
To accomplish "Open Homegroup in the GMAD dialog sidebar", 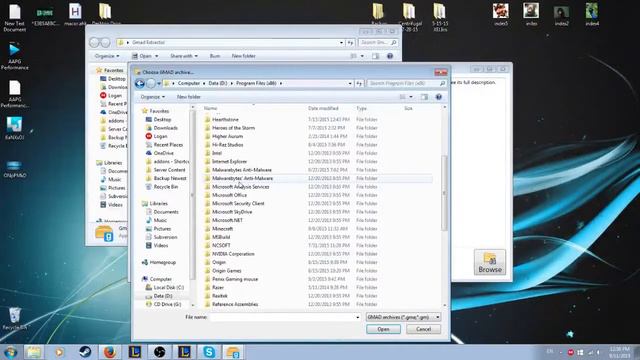I will tap(163, 262).
